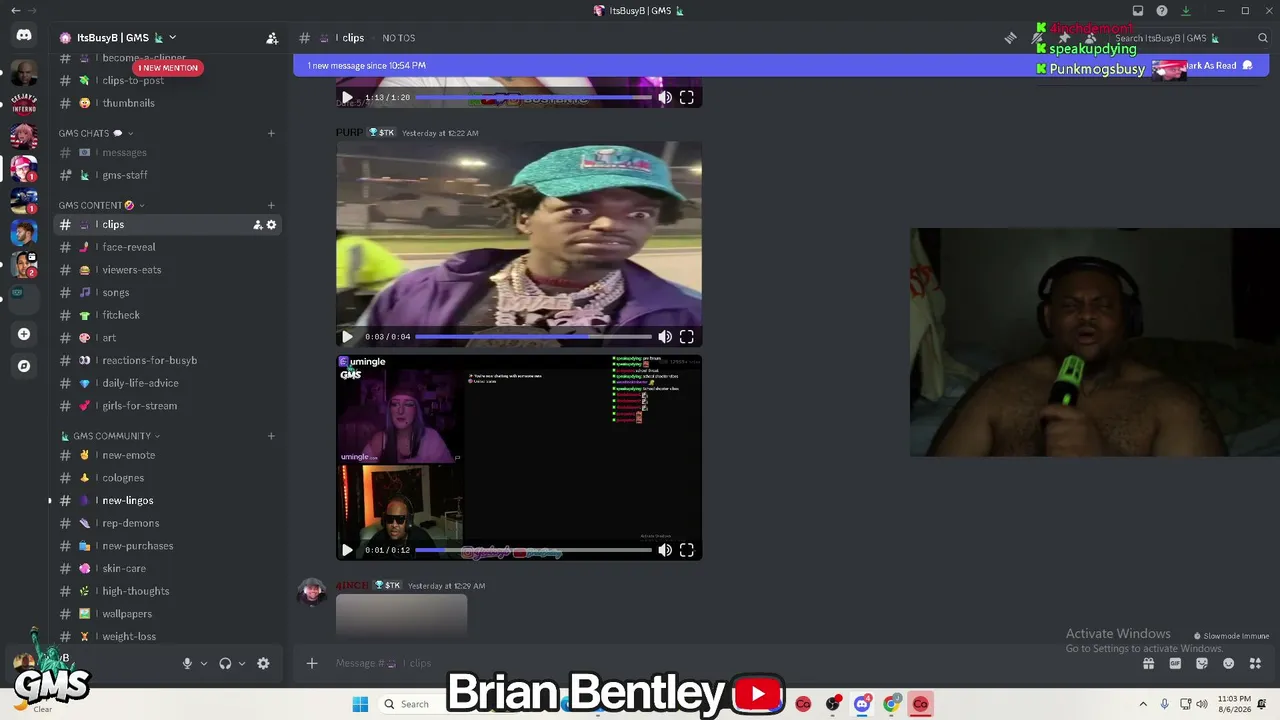Collapse the GMS CHATS category
The image size is (1280, 720).
95,133
